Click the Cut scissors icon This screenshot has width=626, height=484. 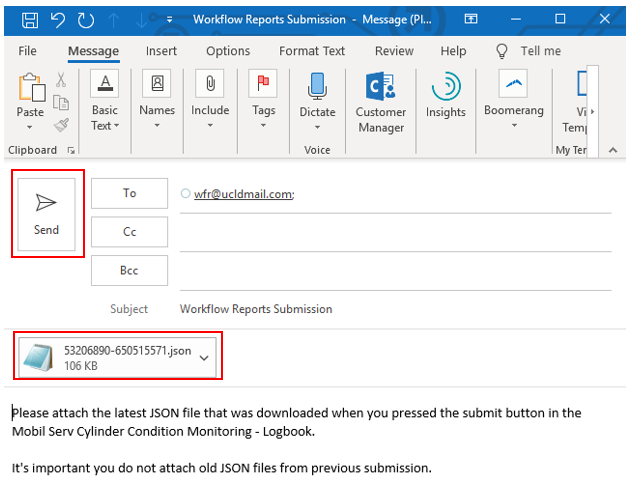tap(61, 80)
